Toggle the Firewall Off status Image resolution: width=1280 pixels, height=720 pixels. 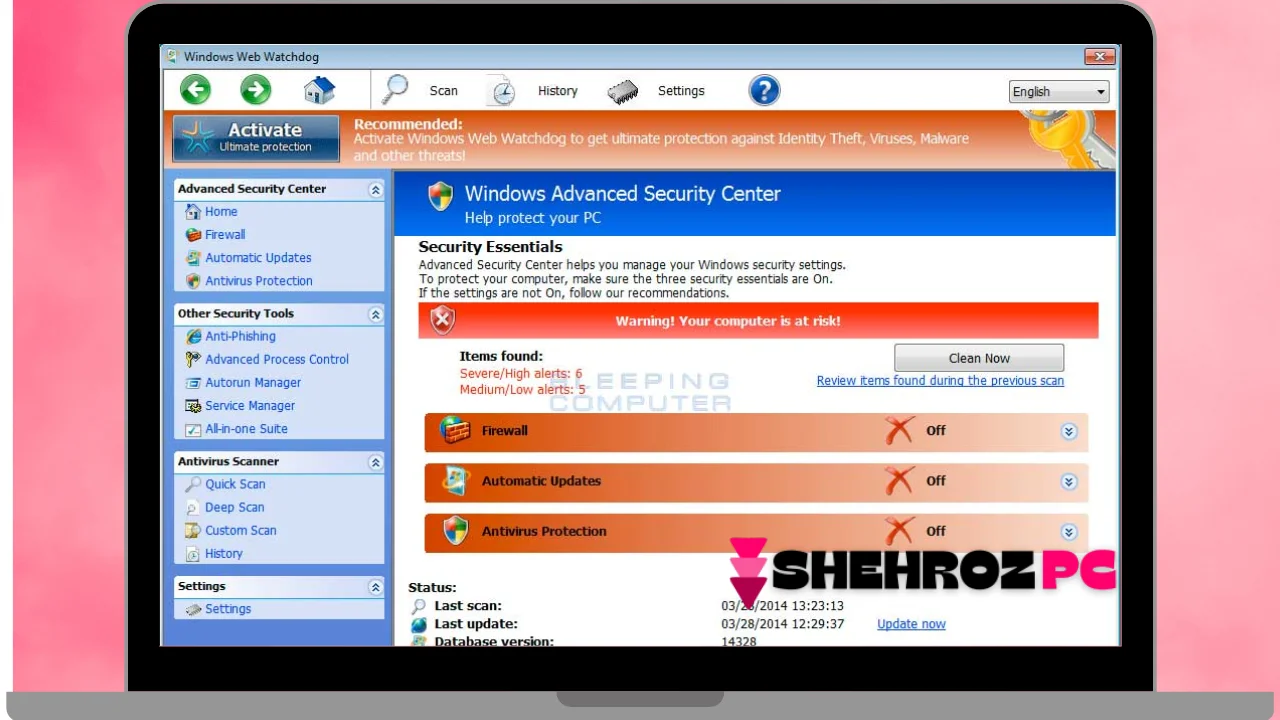916,431
